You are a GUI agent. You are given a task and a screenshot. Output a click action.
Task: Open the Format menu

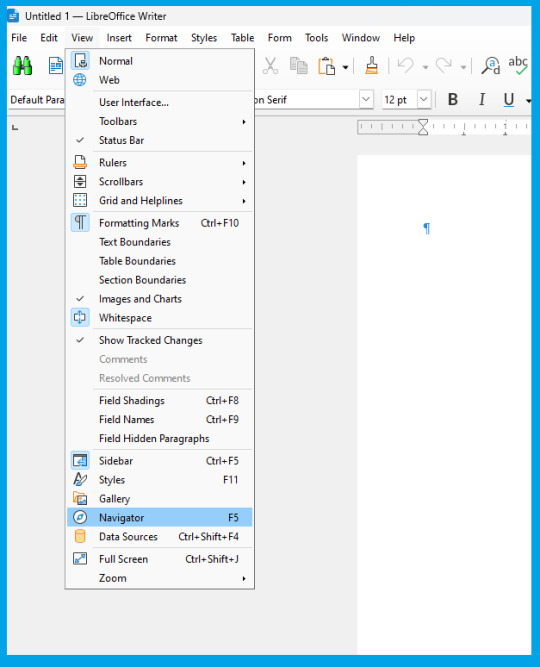click(x=161, y=38)
